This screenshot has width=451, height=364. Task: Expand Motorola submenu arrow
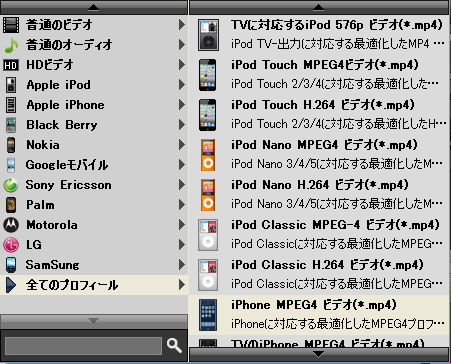182,225
